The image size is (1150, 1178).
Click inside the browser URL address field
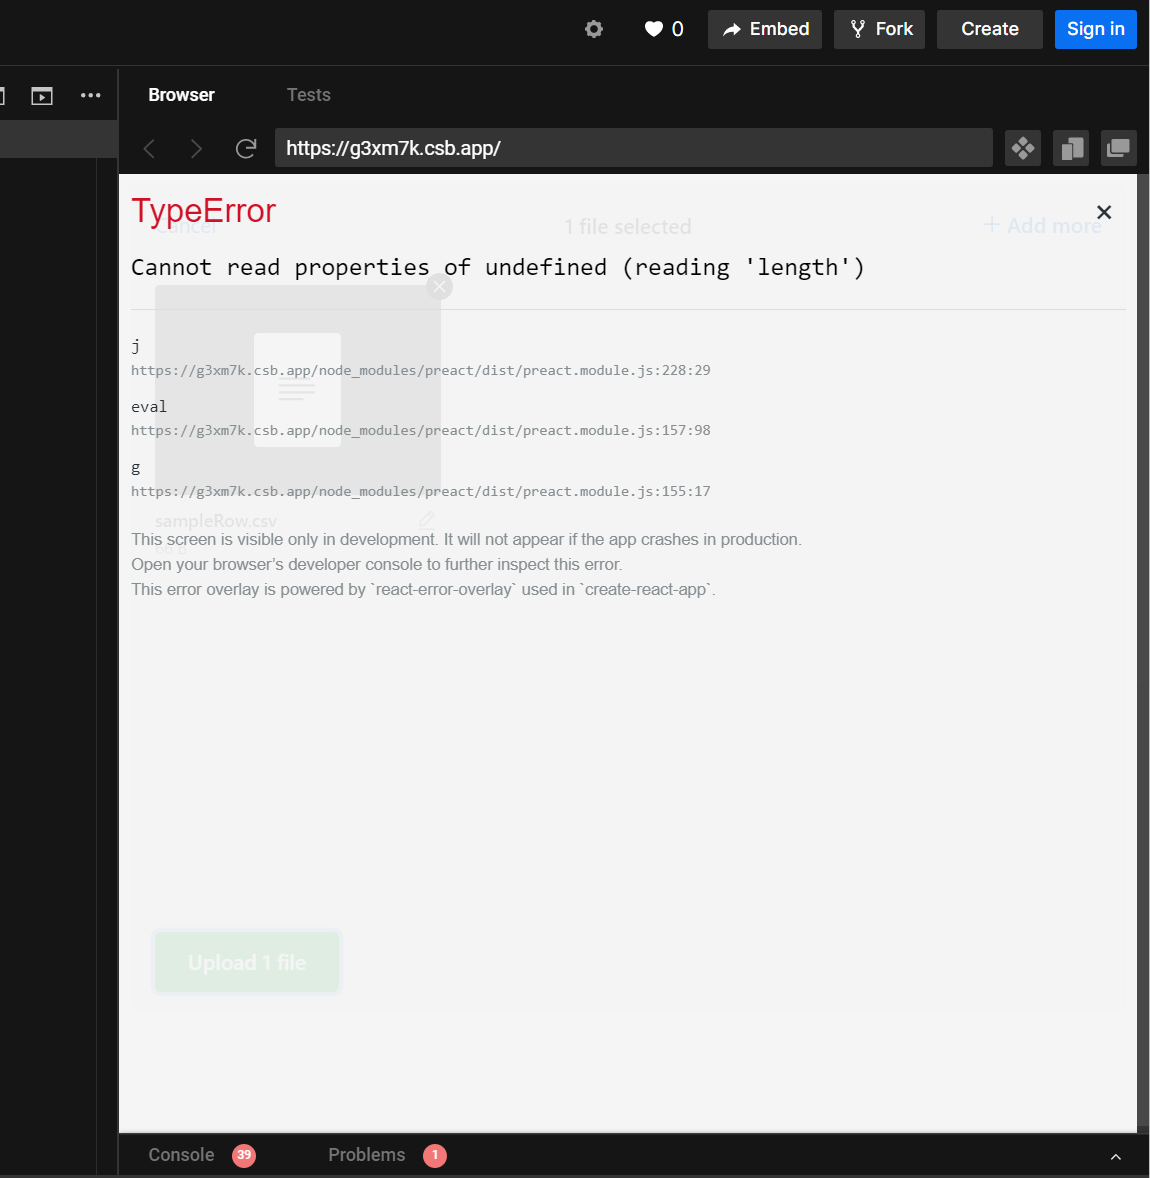point(634,148)
